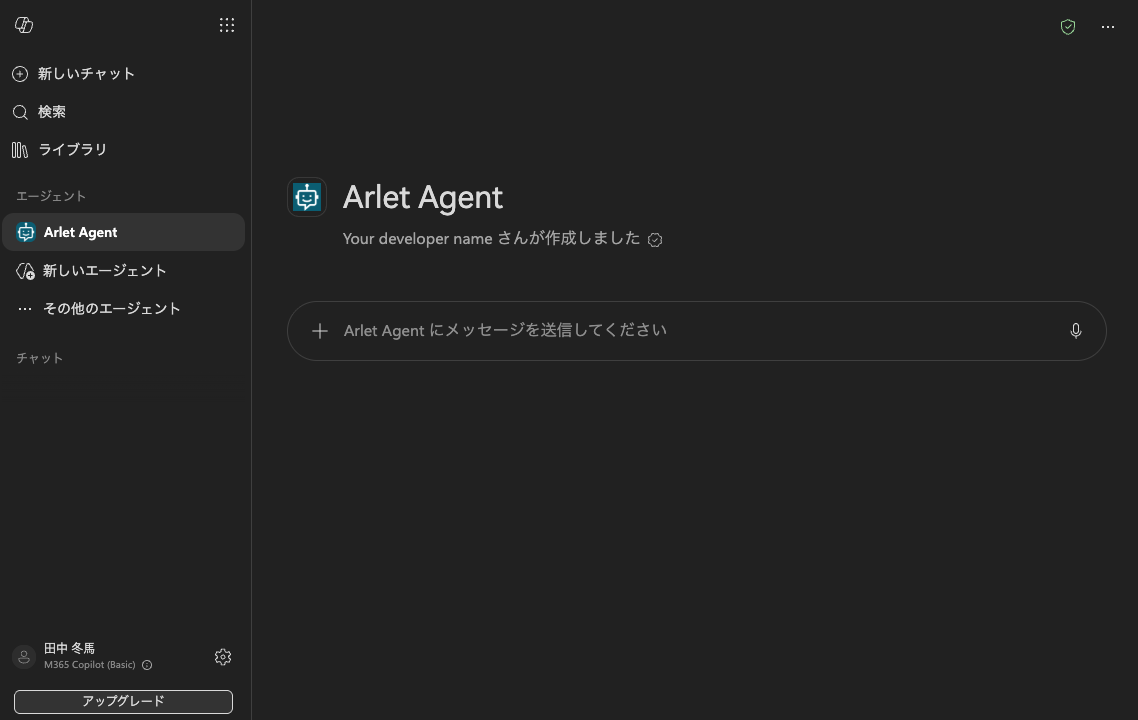
Task: Click the 田中 冬馬 profile avatar
Action: click(x=24, y=657)
